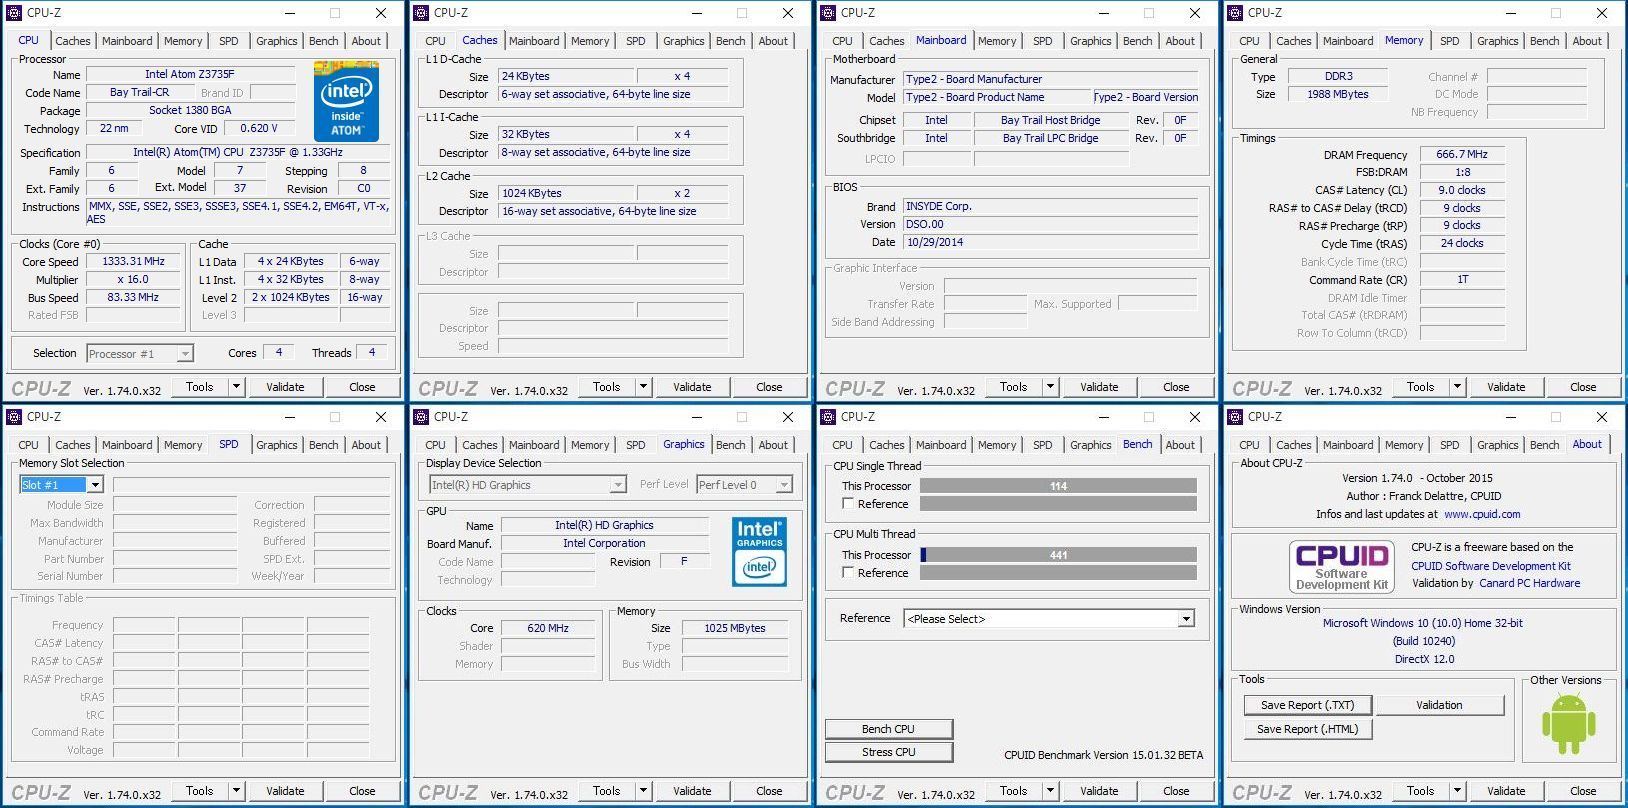Open the www.cpuid.com link
The image size is (1628, 808).
tap(1482, 514)
